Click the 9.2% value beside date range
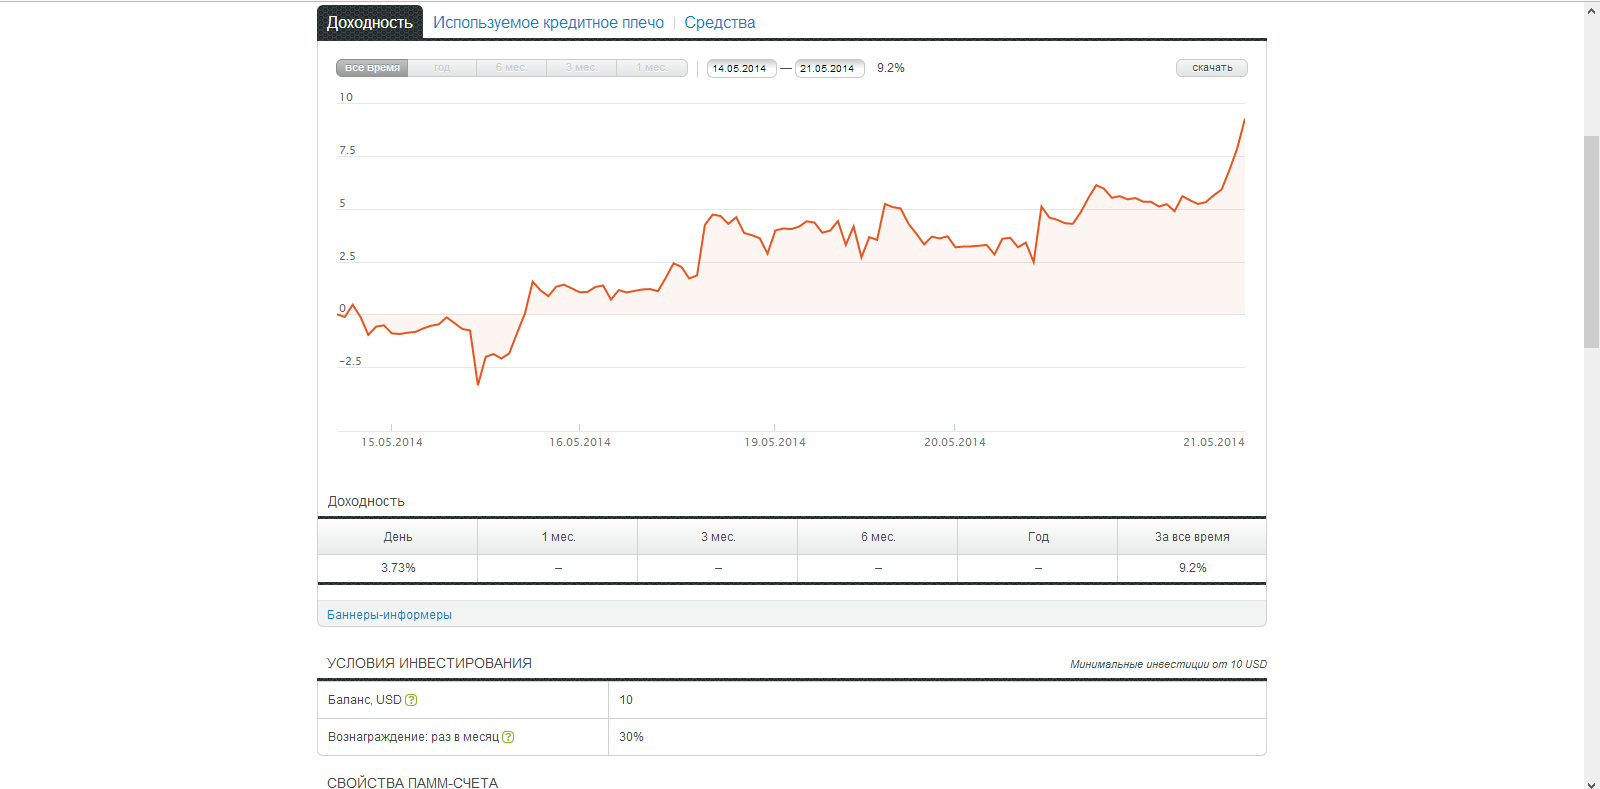Image resolution: width=1600 pixels, height=789 pixels. tap(891, 68)
